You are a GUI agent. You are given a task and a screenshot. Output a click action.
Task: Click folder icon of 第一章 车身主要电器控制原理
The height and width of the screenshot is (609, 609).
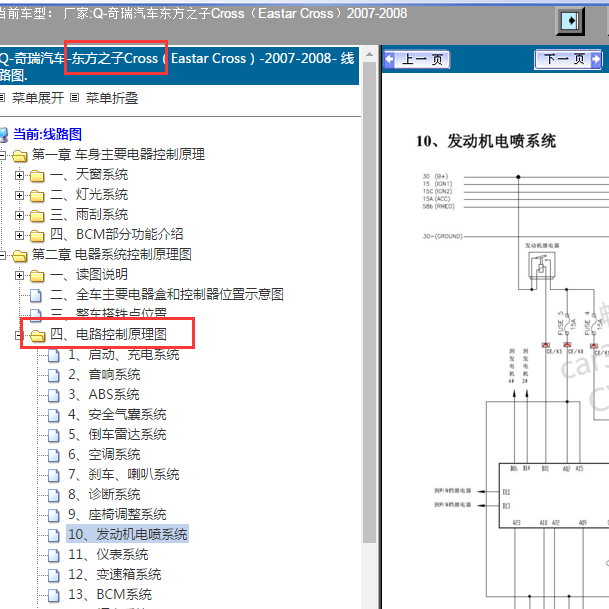[19, 155]
